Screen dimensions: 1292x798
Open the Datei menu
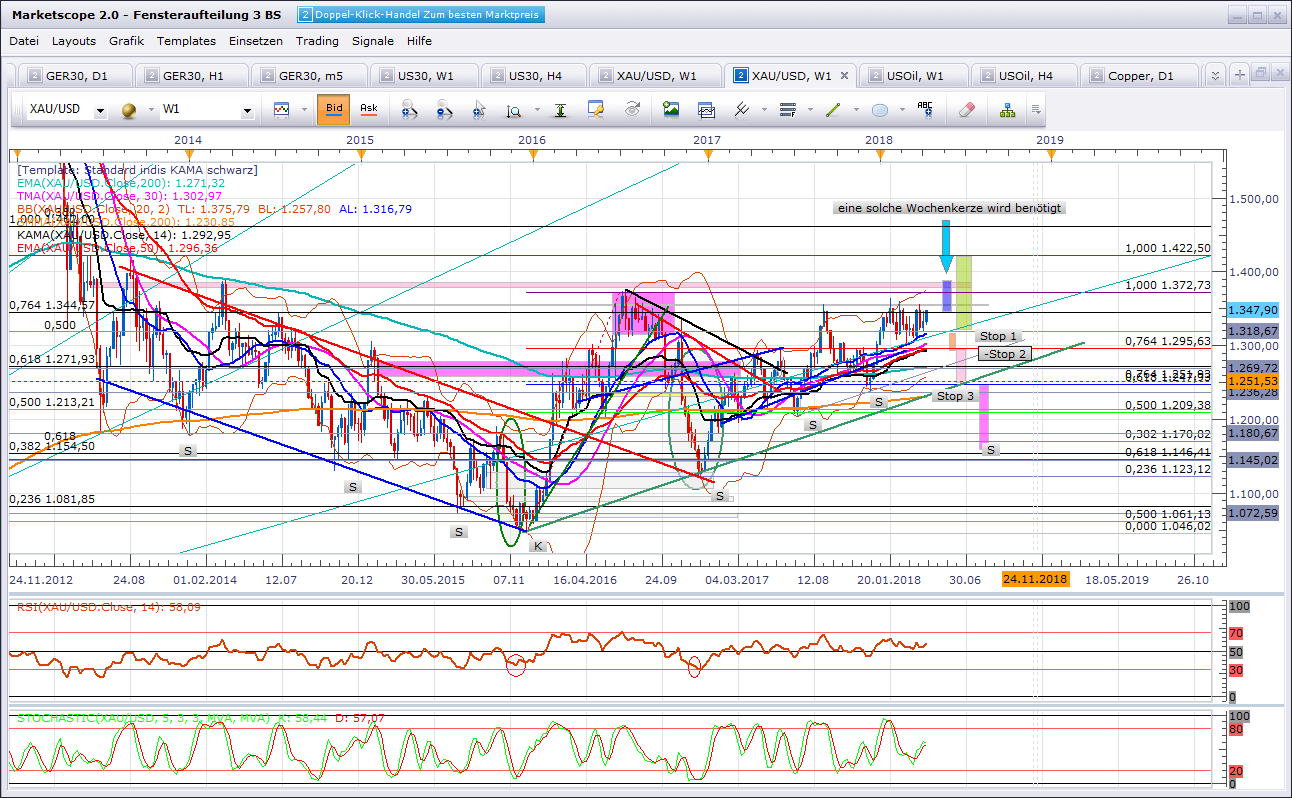click(x=24, y=41)
